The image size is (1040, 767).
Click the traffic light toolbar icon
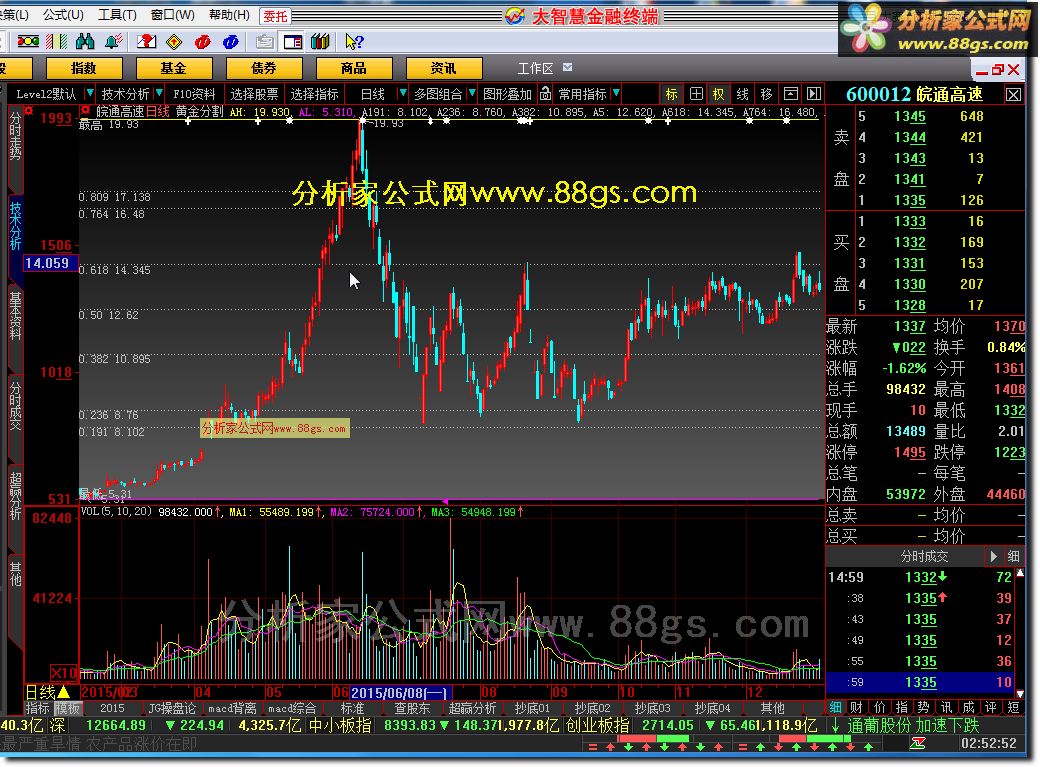[28, 42]
